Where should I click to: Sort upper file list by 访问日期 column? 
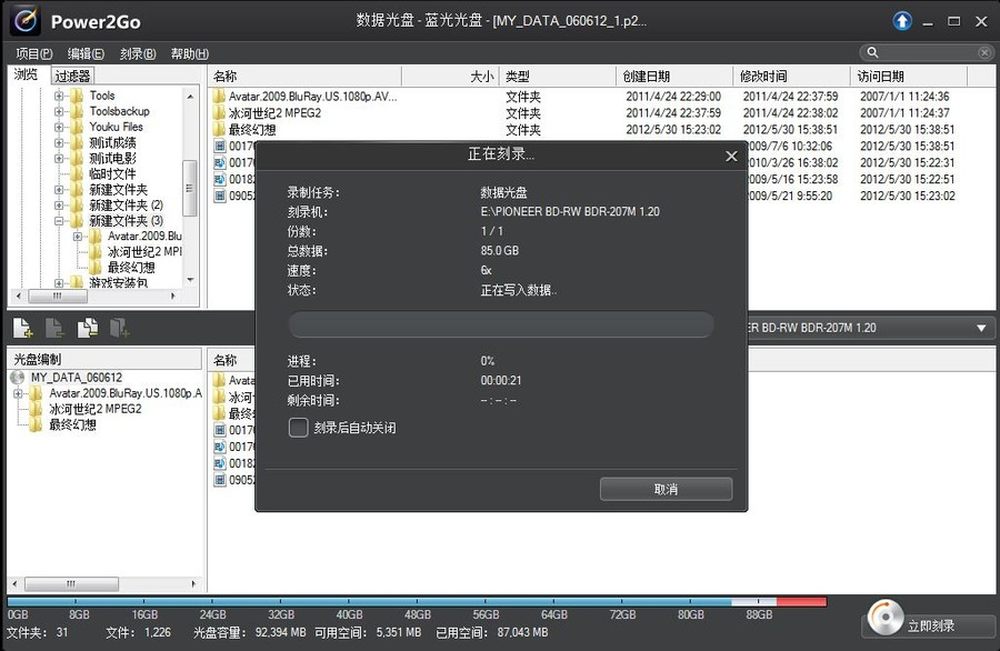tap(909, 77)
